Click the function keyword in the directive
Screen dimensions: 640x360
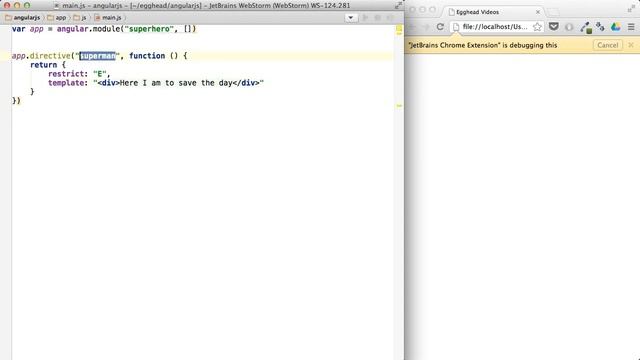click(147, 56)
